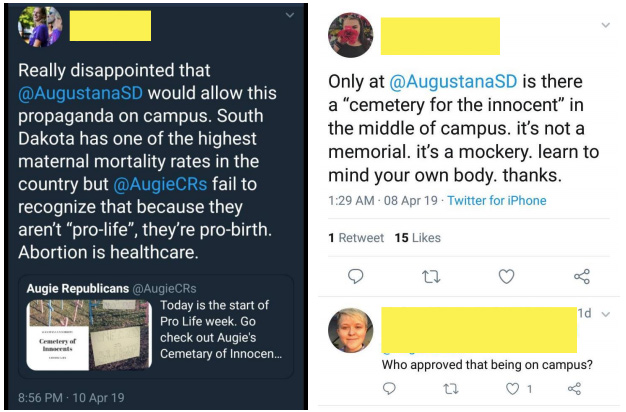626x412 pixels.
Task: Follow the @AugustanaSD mention in right tweet
Action: coord(453,81)
